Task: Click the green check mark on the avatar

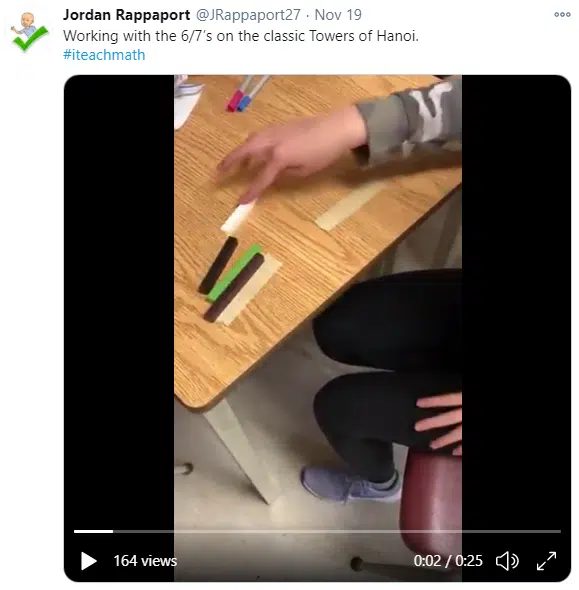Action: 30,38
